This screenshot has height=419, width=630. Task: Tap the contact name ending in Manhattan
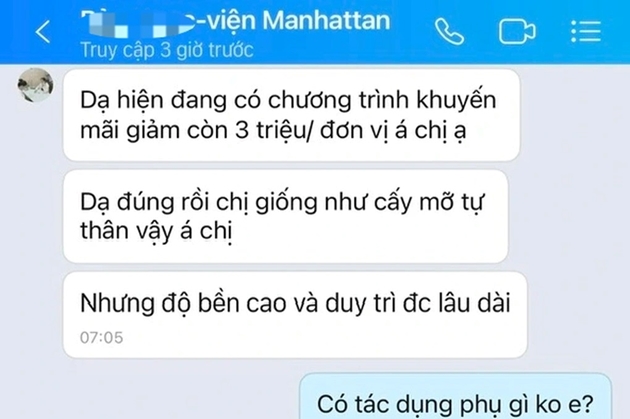[235, 20]
